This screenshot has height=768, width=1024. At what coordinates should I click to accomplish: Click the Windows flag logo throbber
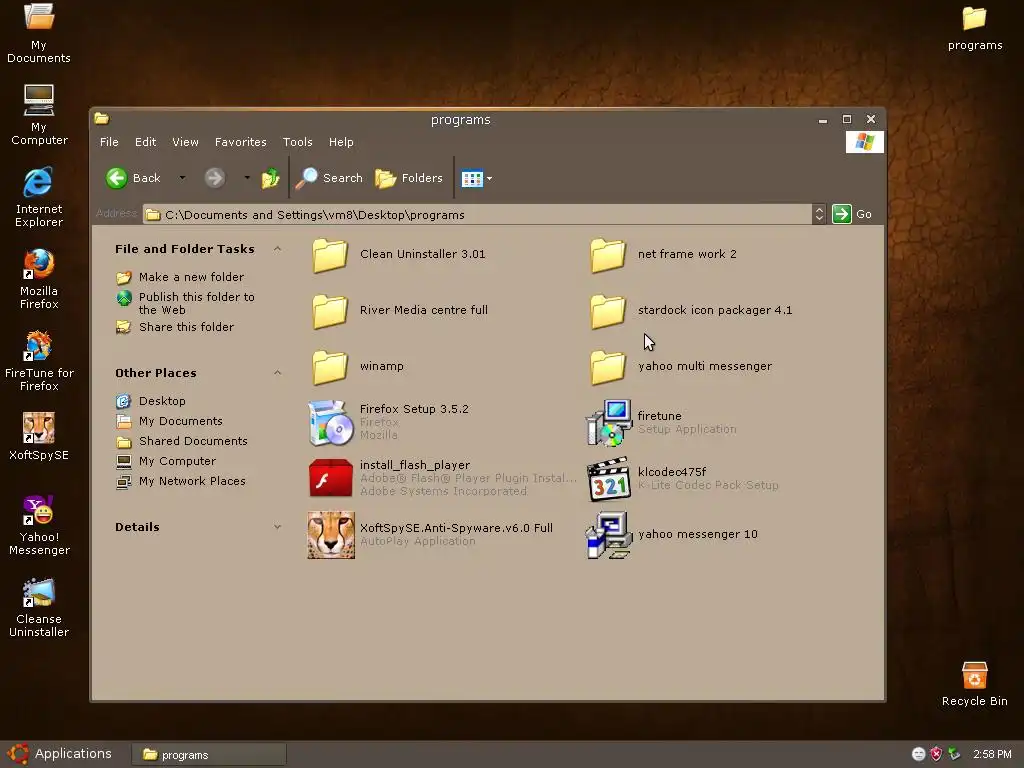tap(865, 142)
